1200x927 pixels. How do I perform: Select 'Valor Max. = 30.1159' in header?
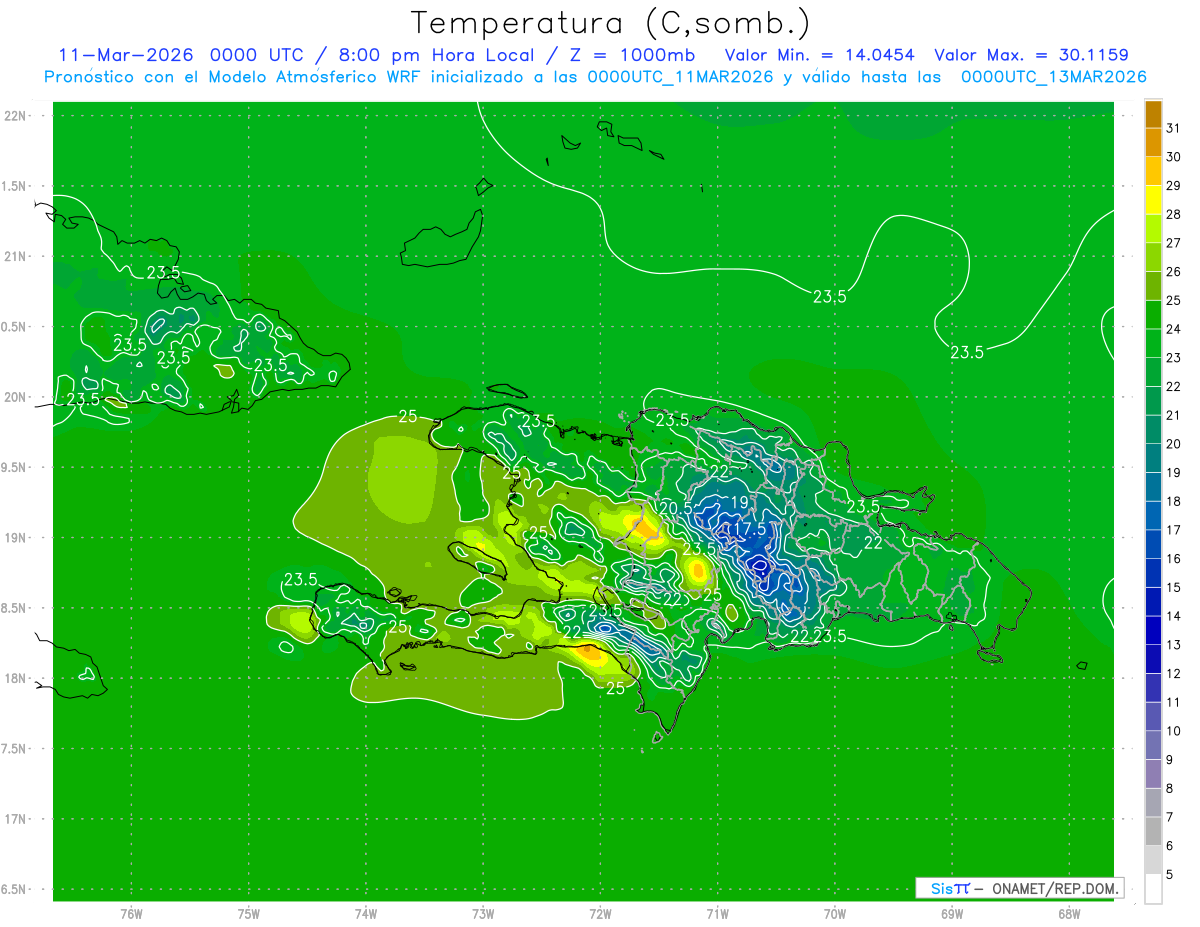(1031, 55)
